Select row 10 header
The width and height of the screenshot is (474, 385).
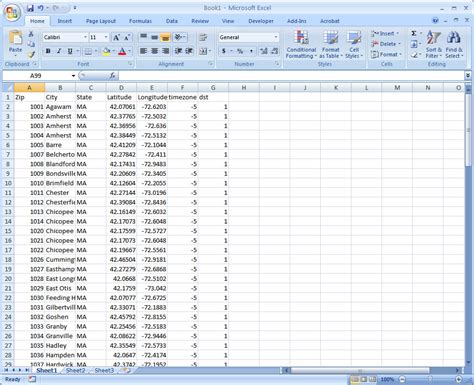[x=8, y=183]
